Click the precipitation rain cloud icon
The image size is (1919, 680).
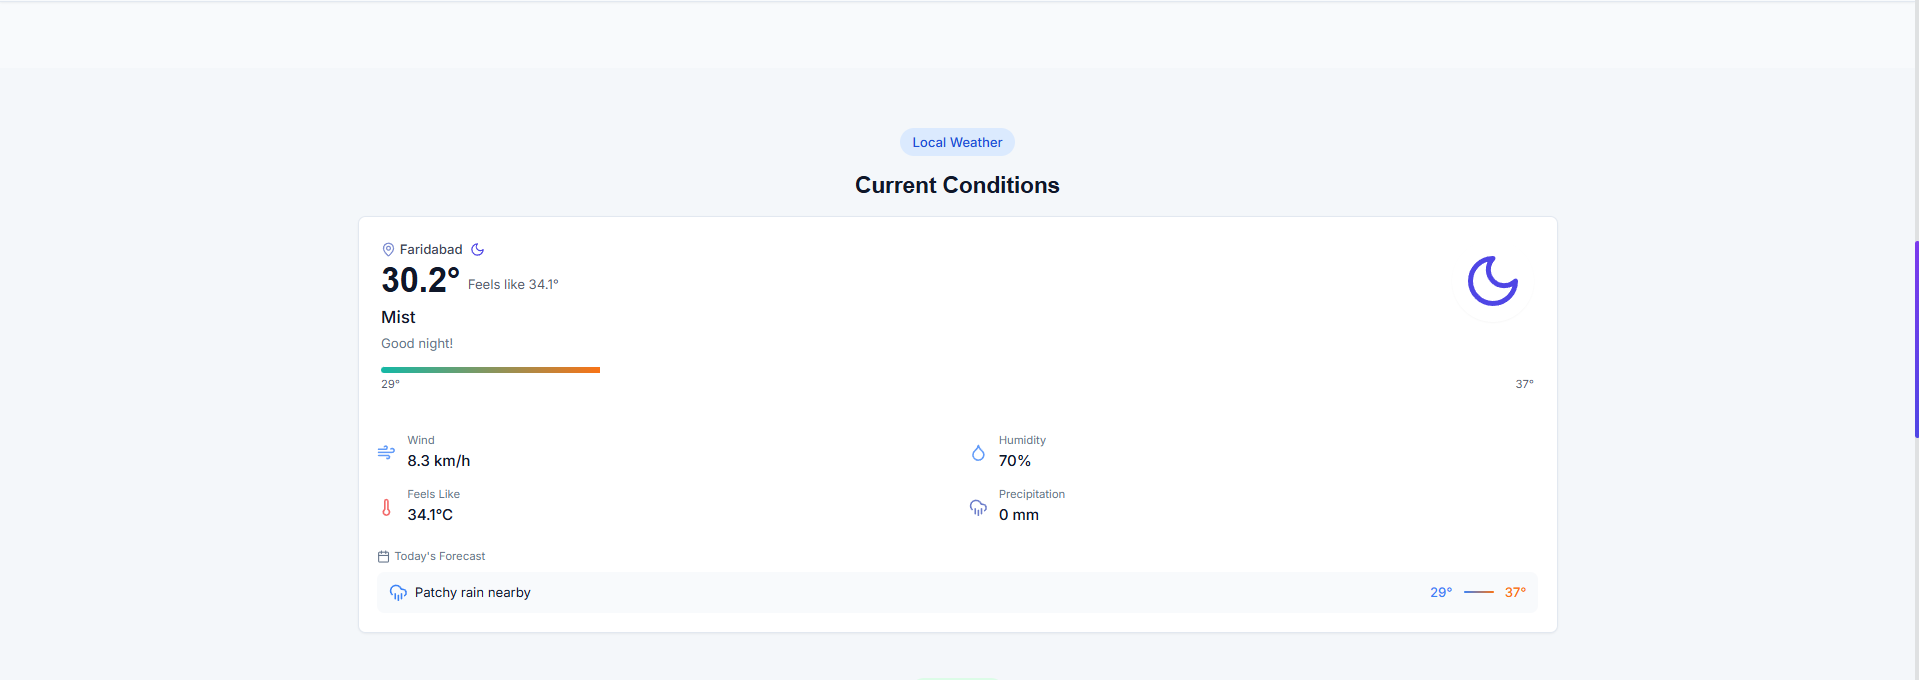978,507
